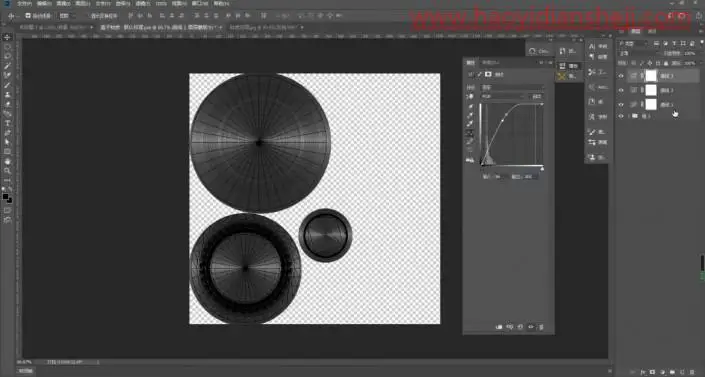Select the Hand tool
The width and height of the screenshot is (705, 377).
tap(7, 162)
